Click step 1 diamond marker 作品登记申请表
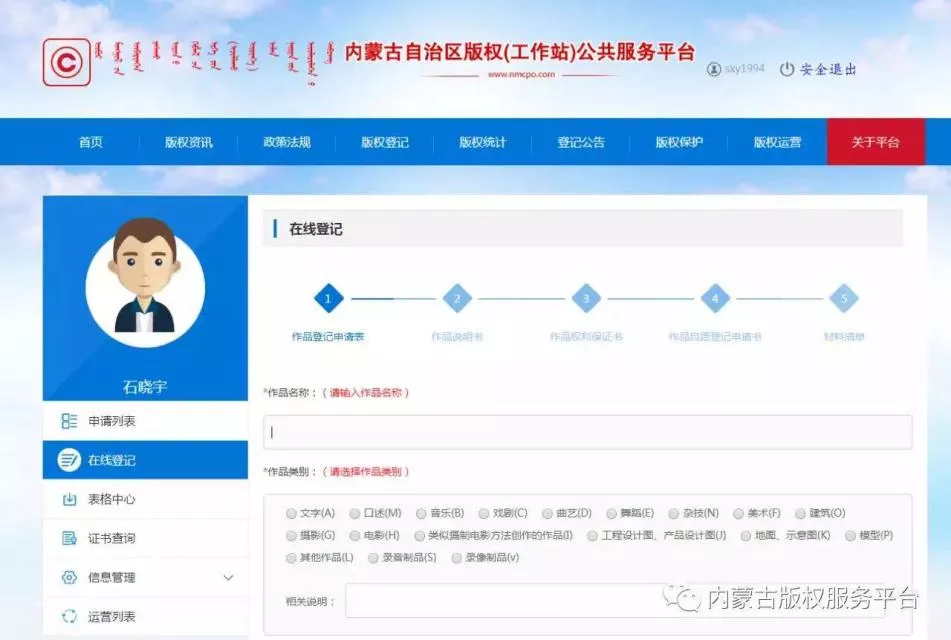 pyautogui.click(x=328, y=298)
